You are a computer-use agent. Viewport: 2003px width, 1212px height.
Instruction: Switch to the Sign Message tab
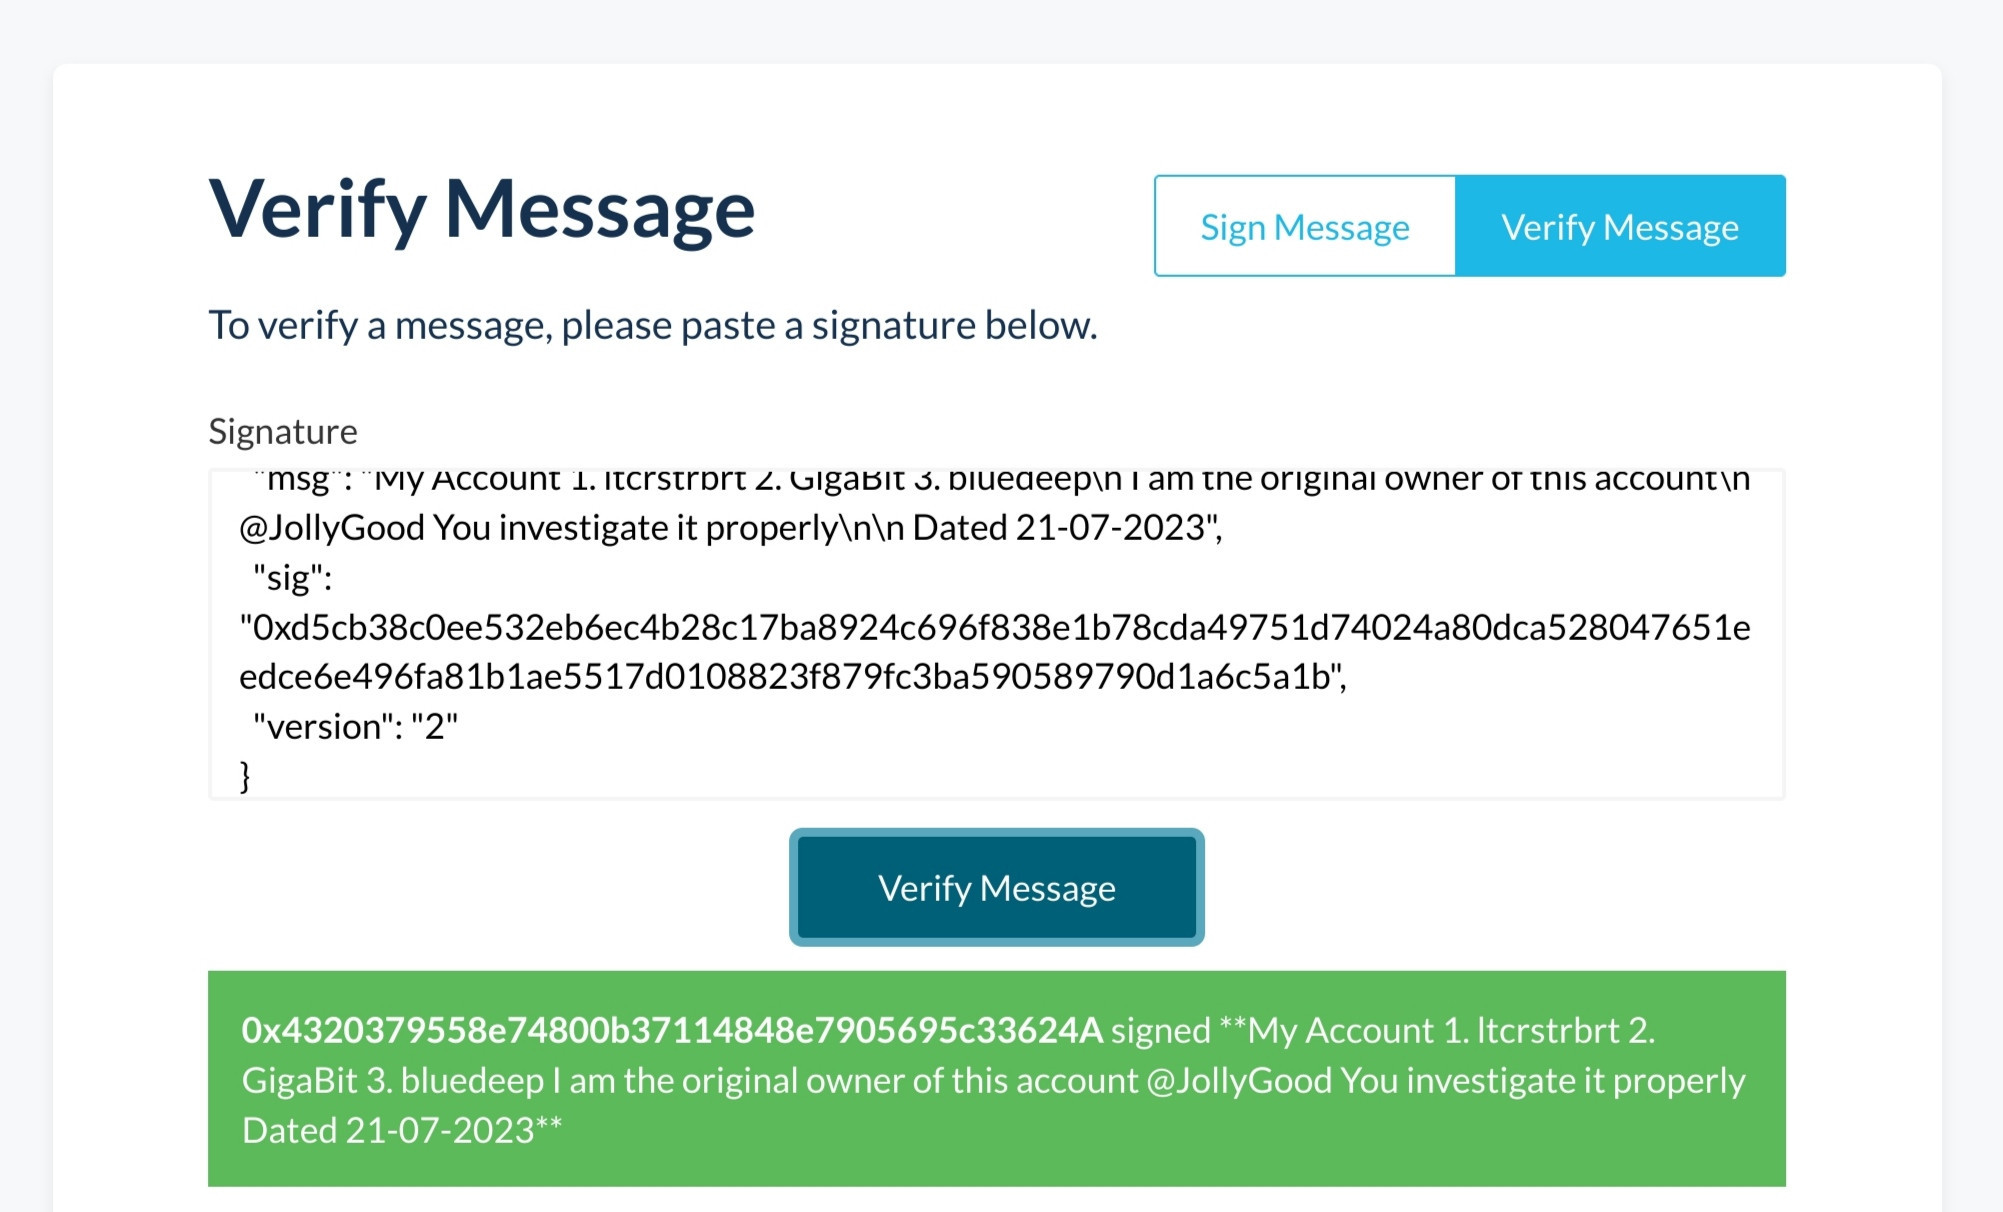tap(1305, 226)
